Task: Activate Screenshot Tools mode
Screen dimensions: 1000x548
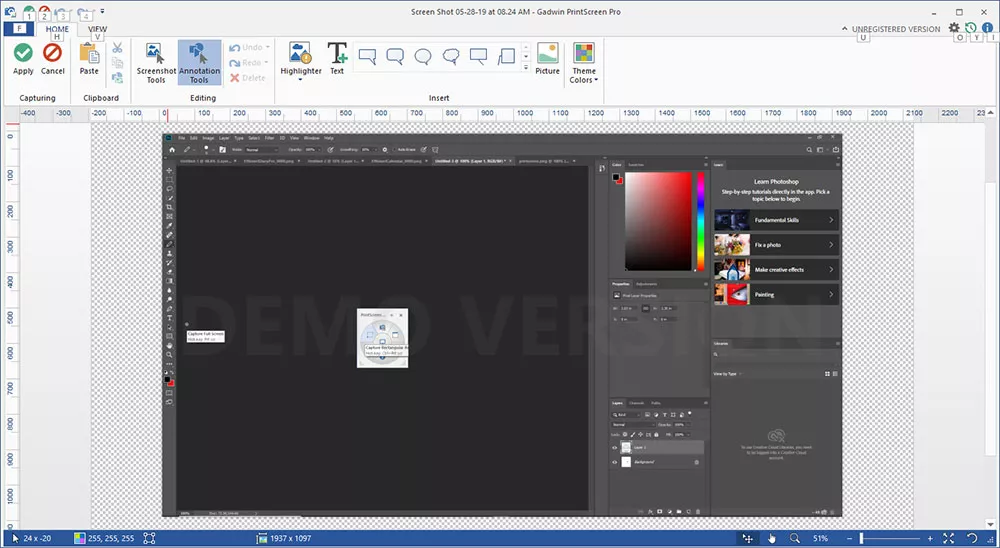Action: click(x=156, y=63)
